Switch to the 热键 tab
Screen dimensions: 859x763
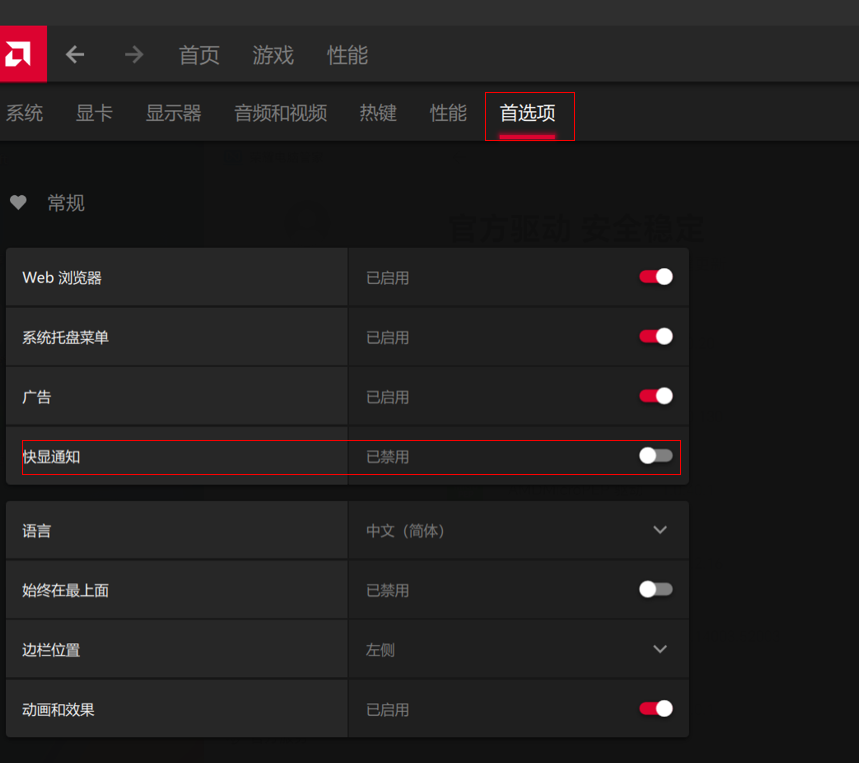378,113
